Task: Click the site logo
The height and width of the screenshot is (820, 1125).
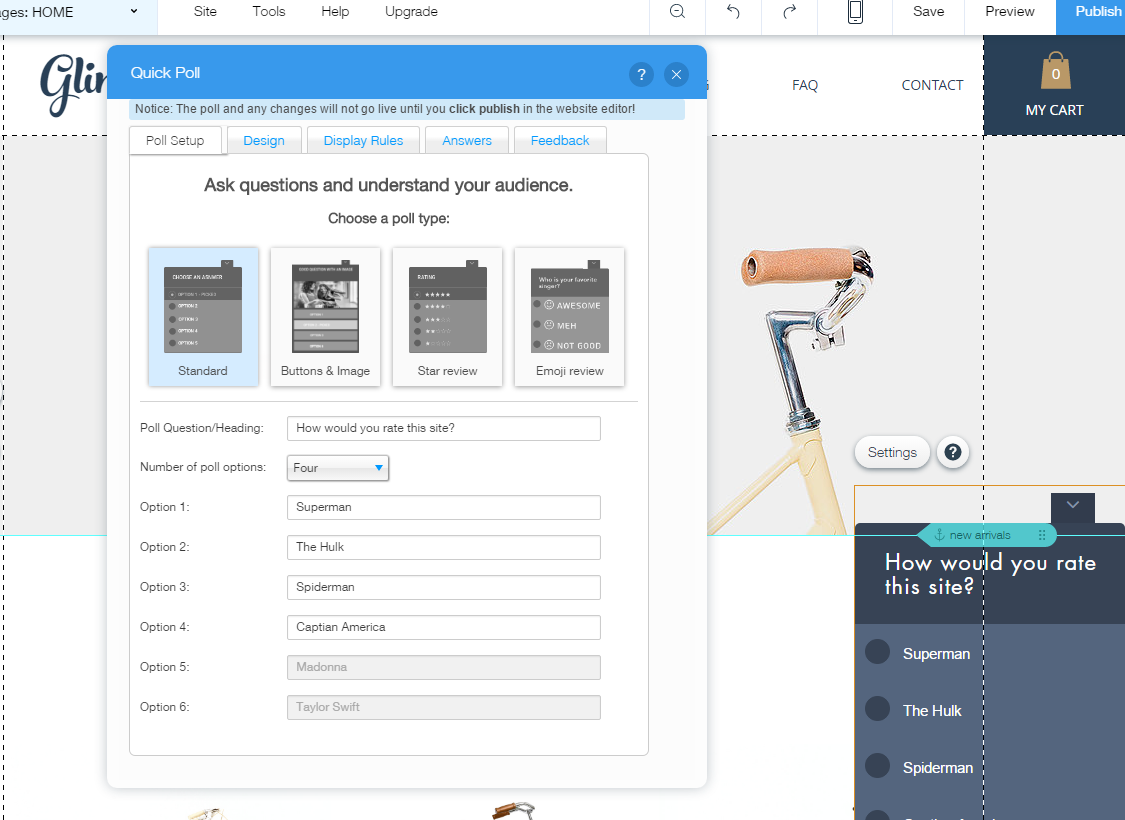Action: click(72, 84)
